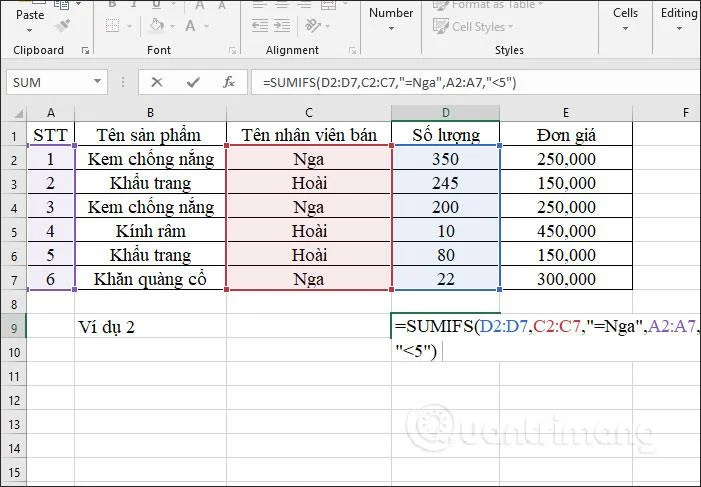This screenshot has height=487, width=701.
Task: Open the Cell Styles gallery
Action: pos(473,26)
